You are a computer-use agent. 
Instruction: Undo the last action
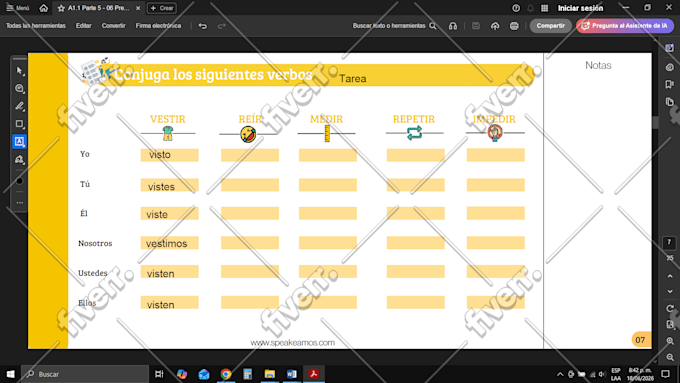point(203,26)
